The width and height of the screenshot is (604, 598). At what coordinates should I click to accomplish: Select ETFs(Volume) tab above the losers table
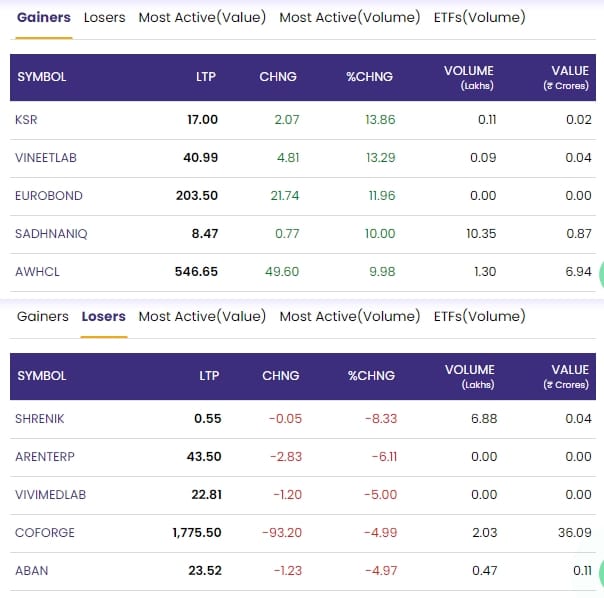(x=479, y=316)
